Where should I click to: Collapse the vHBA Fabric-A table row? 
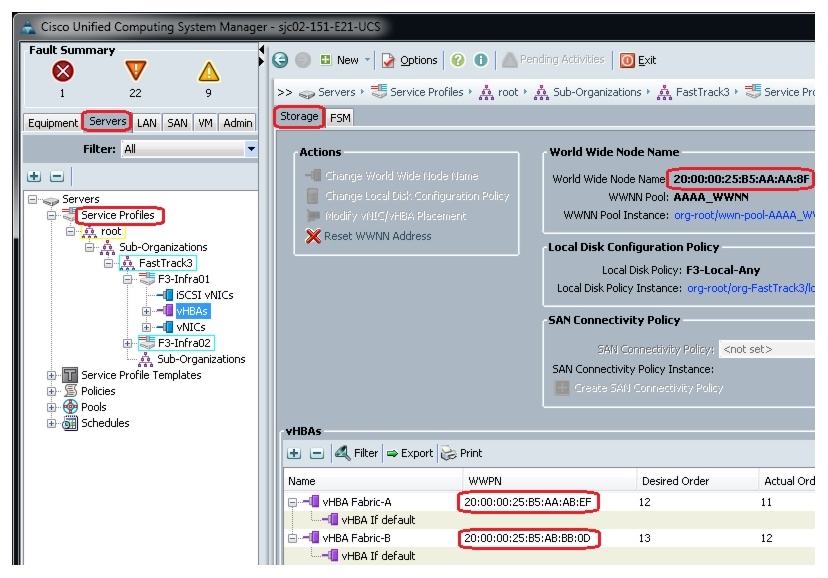293,502
